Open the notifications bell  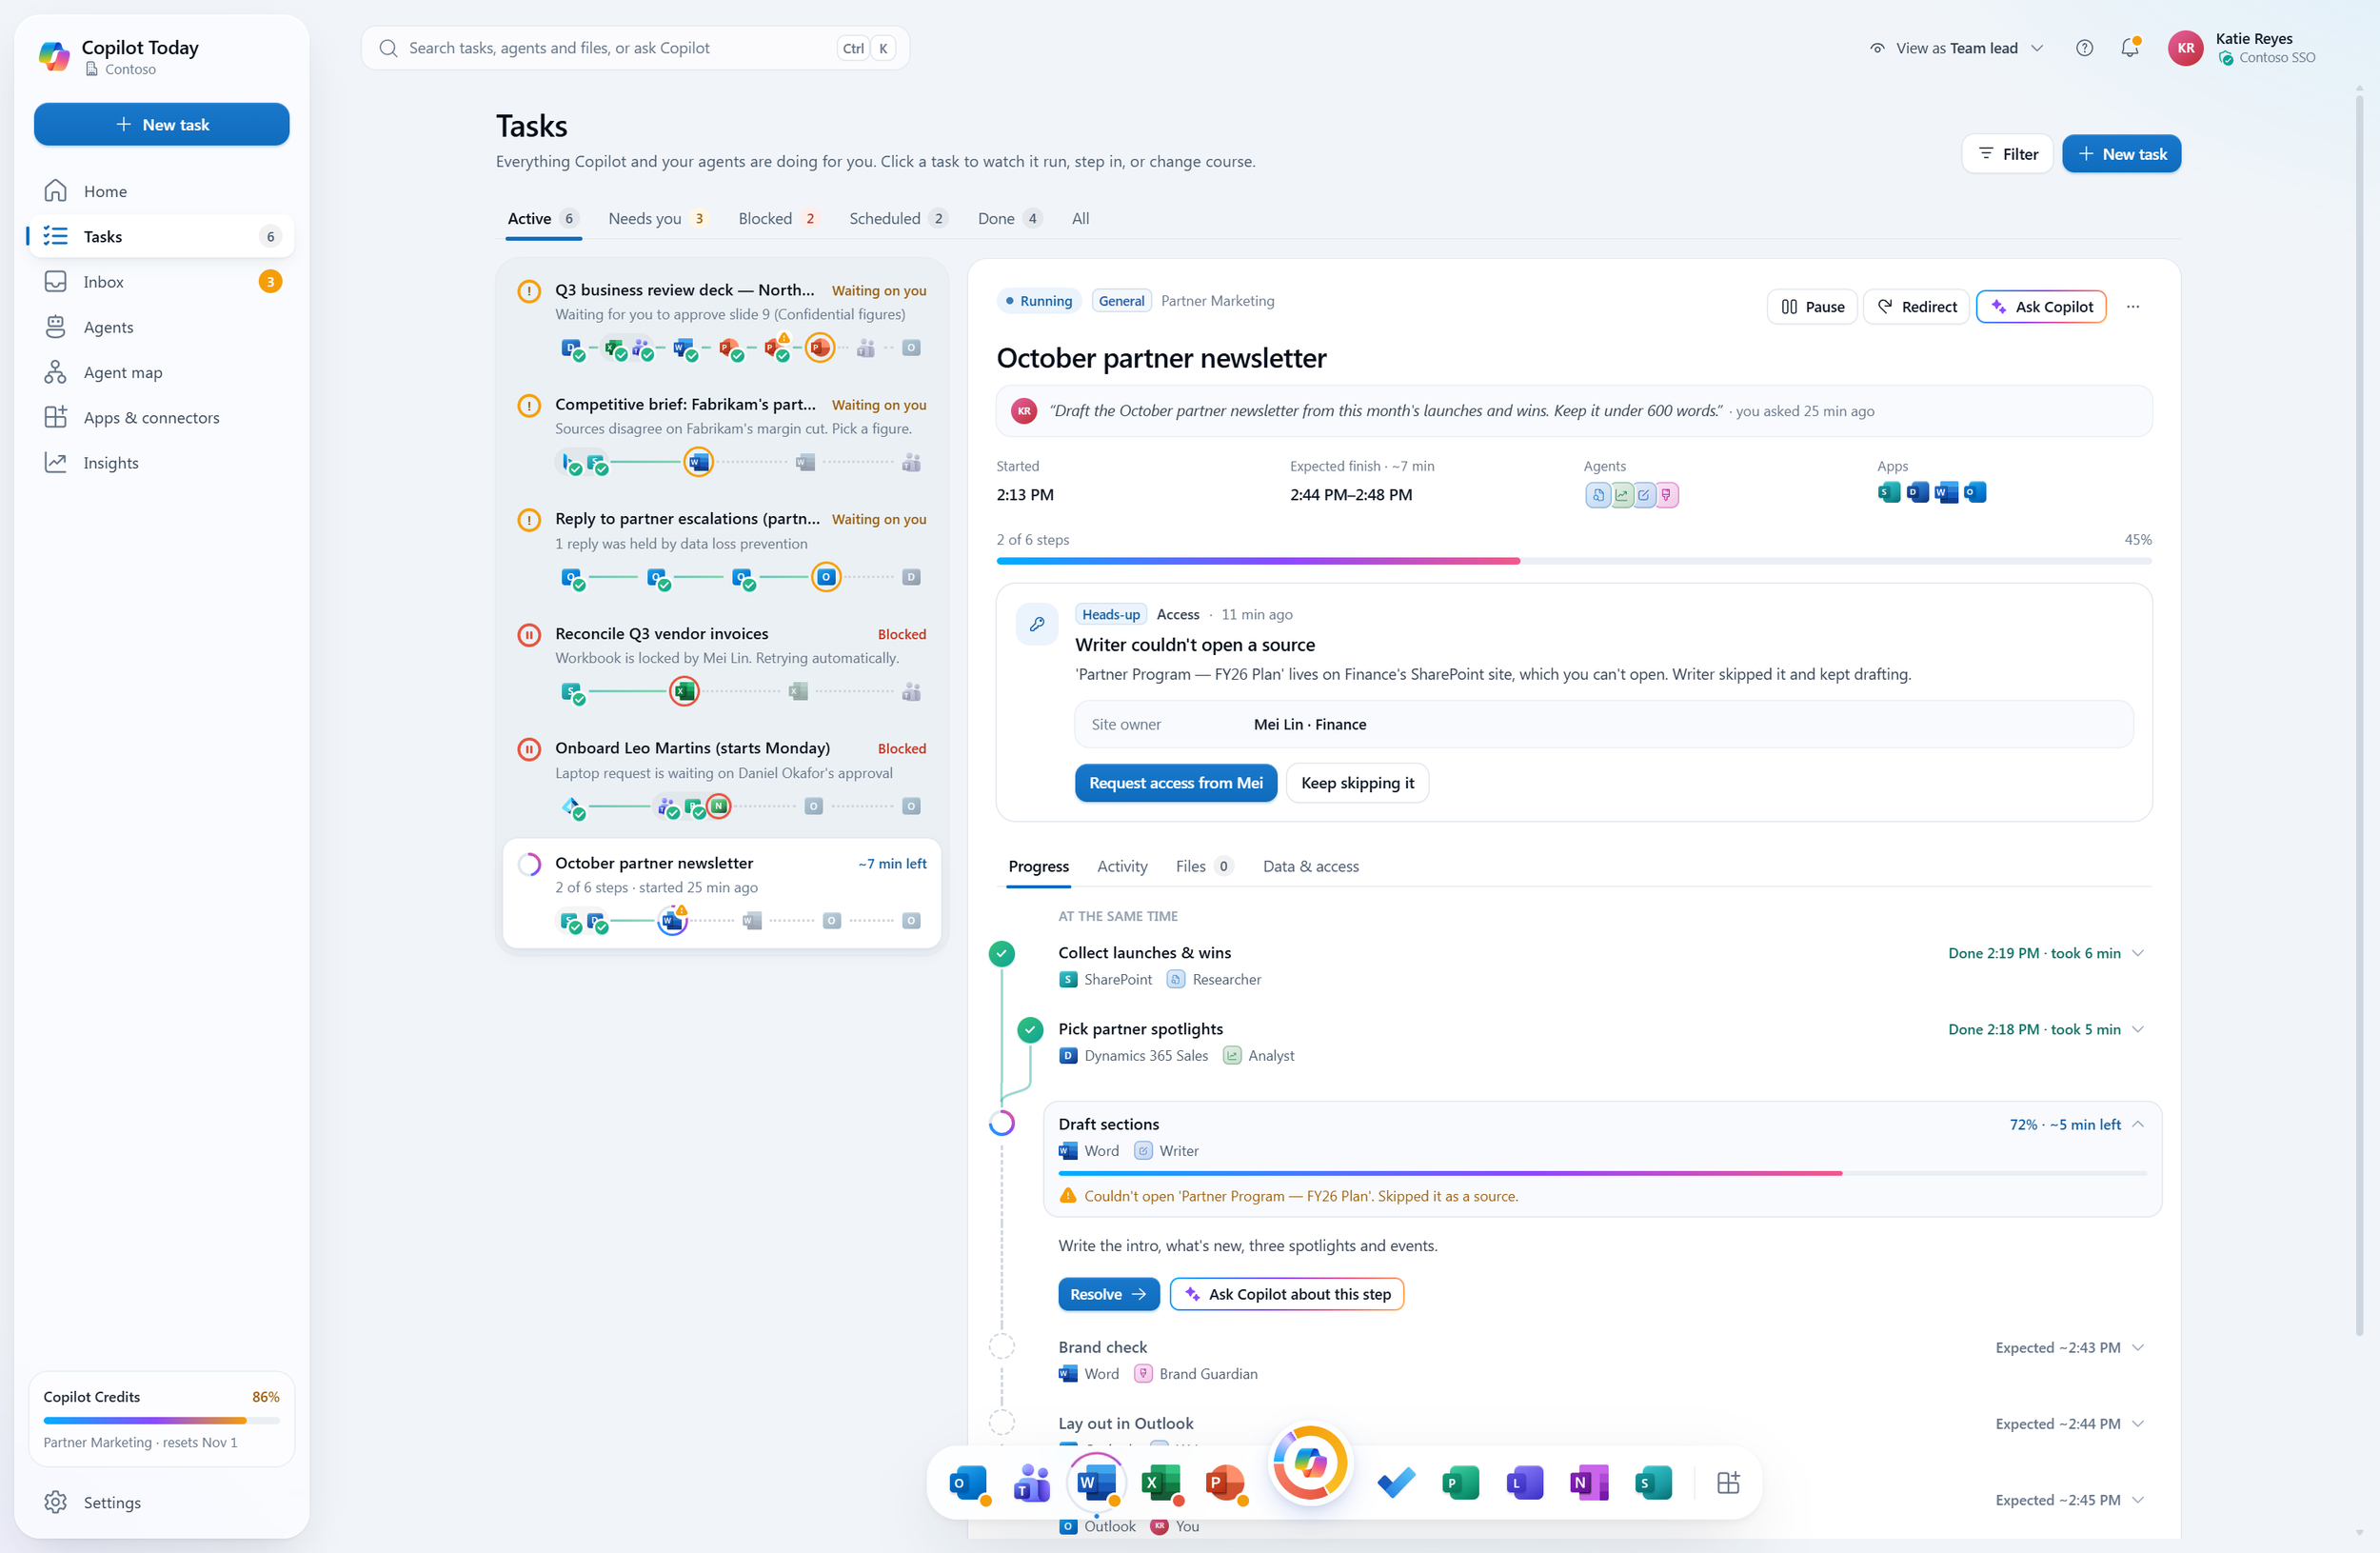tap(2130, 48)
